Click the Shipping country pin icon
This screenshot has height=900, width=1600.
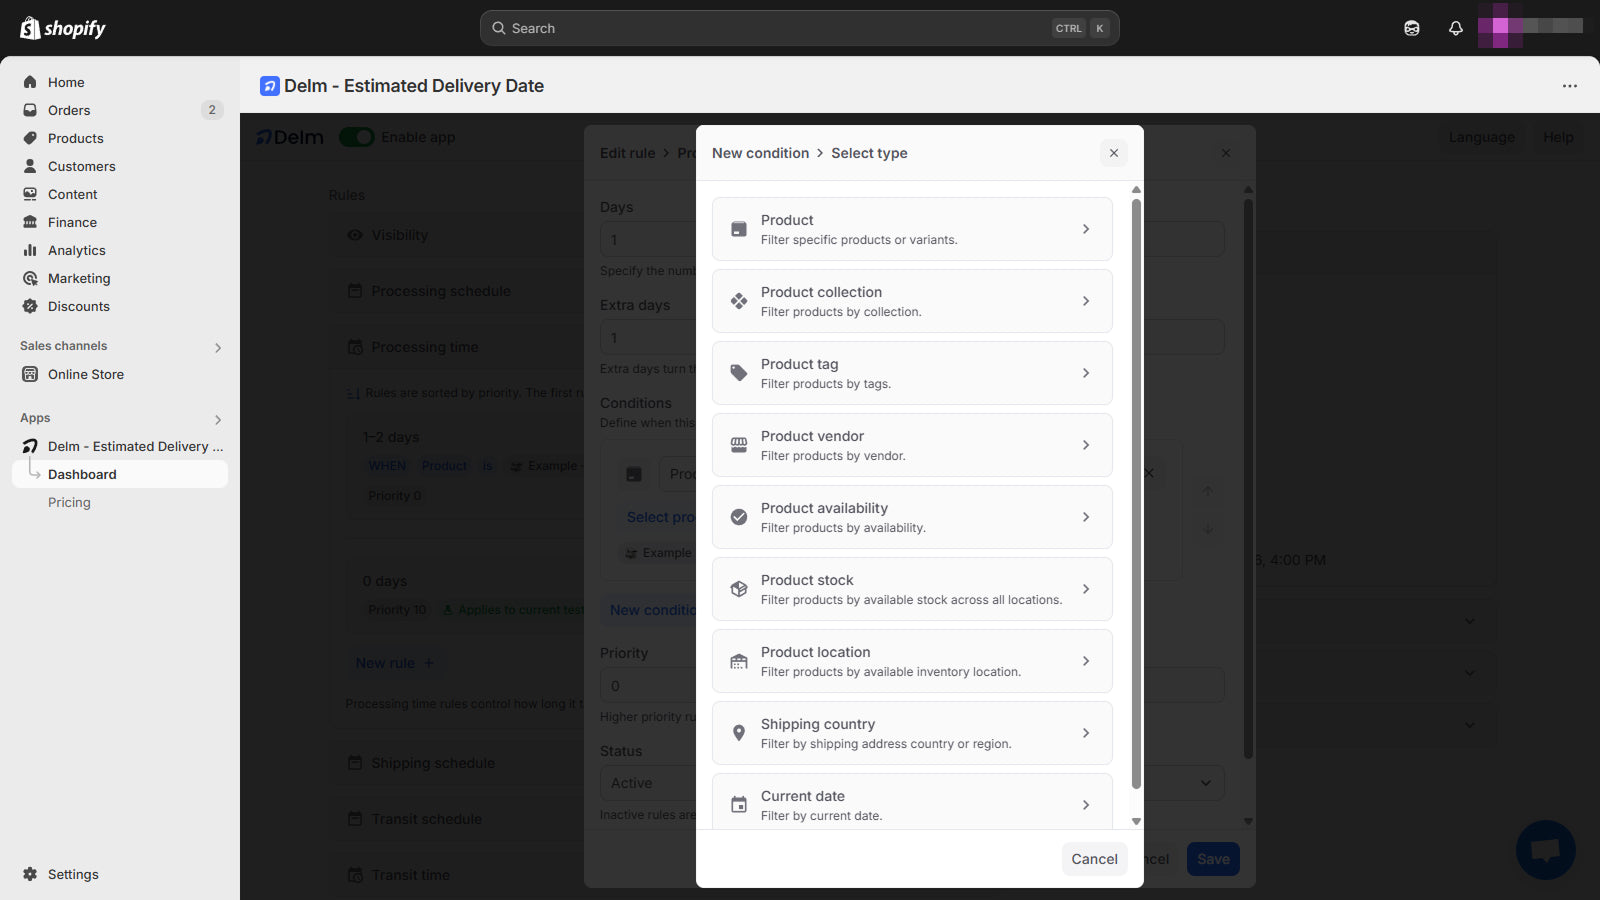click(x=739, y=733)
